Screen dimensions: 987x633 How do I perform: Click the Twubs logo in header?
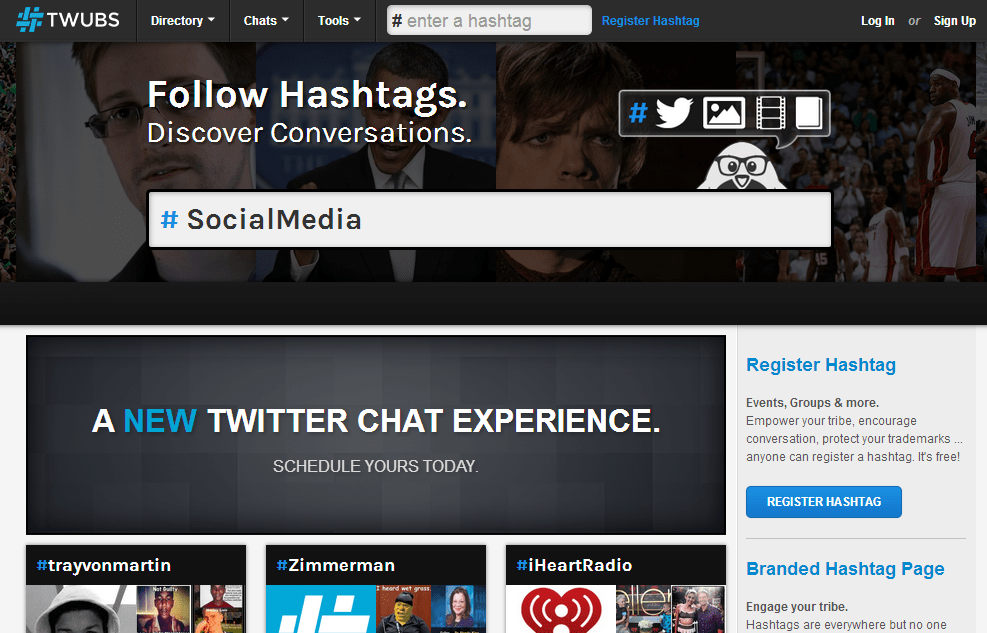tap(67, 20)
